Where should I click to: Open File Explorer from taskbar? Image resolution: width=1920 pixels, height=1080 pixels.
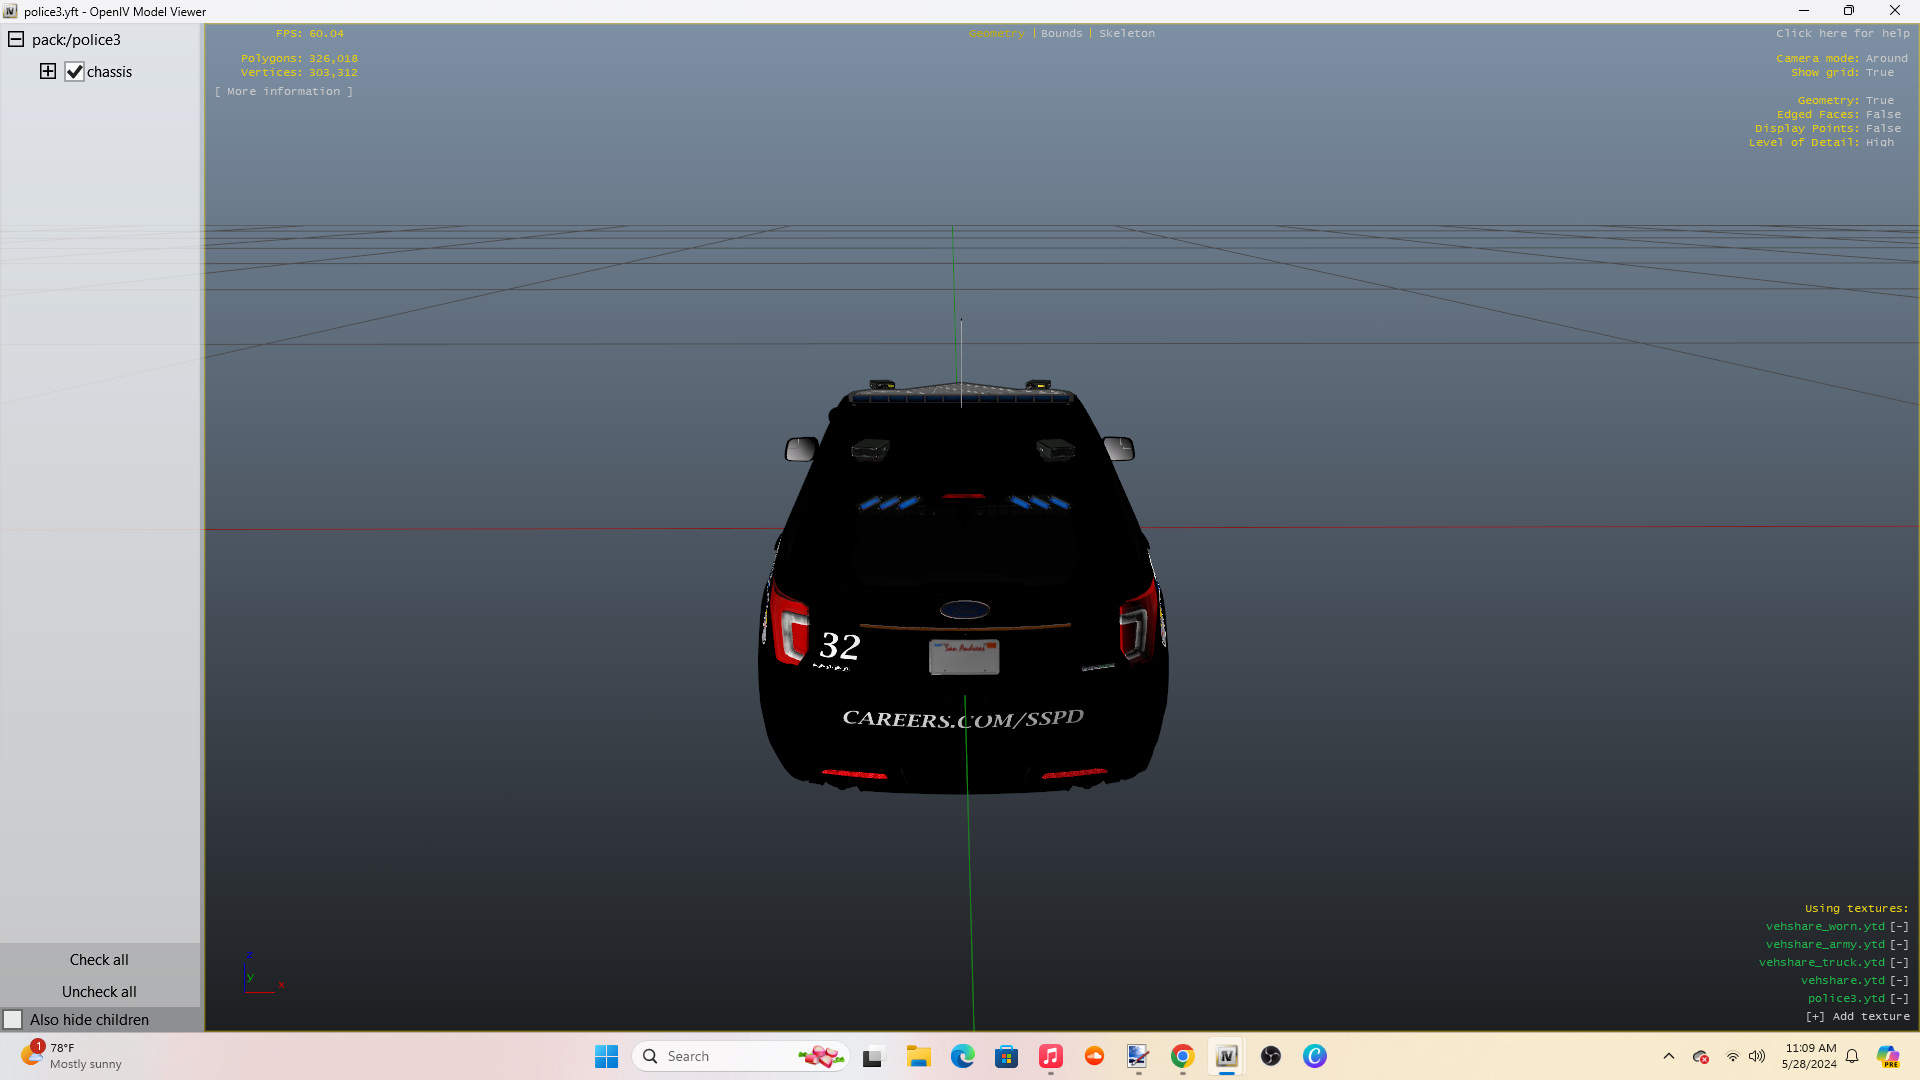[x=918, y=1056]
